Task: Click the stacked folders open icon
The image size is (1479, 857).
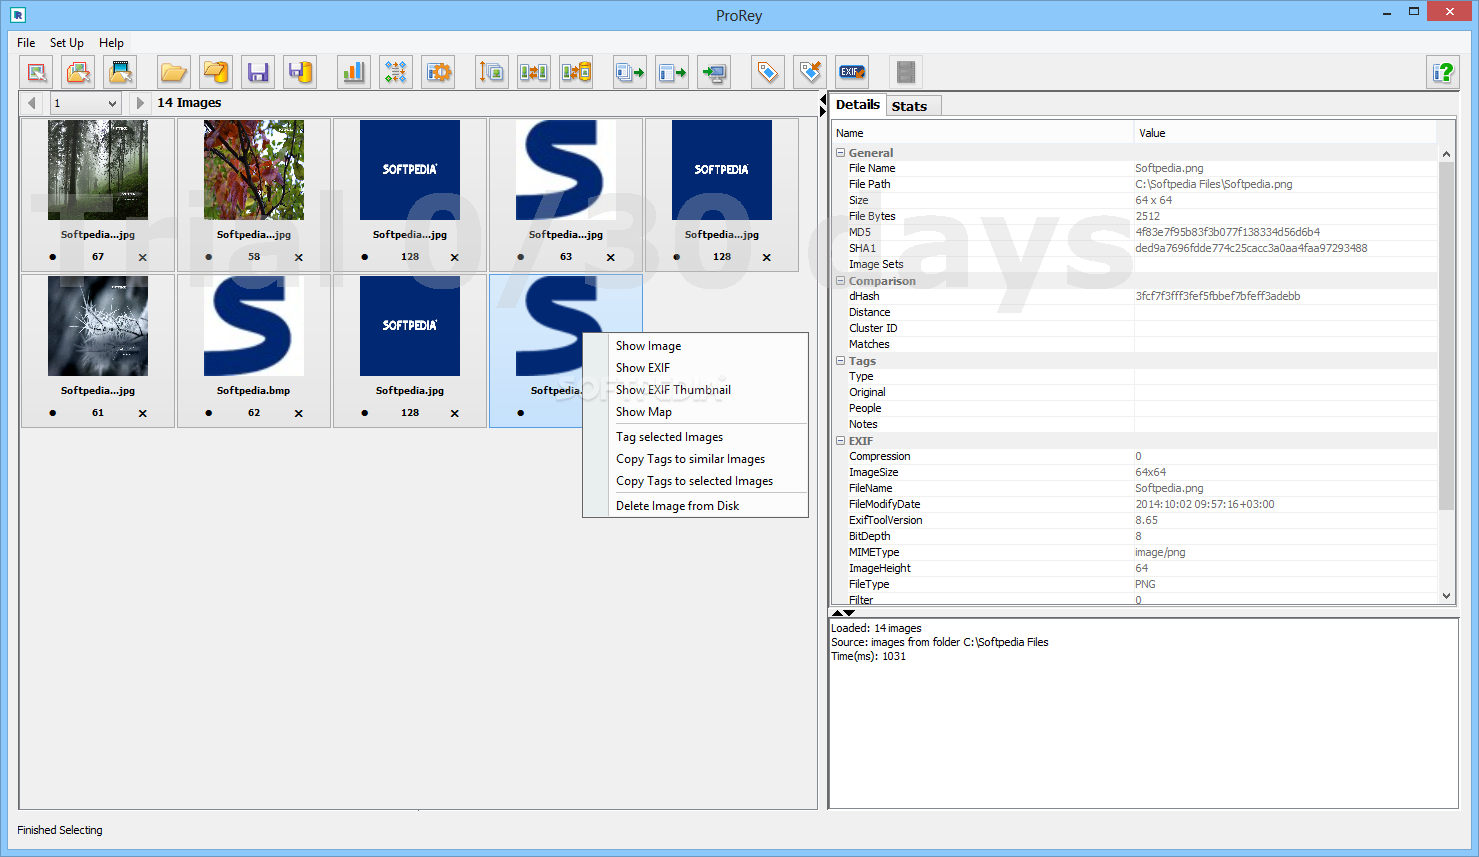Action: click(216, 72)
